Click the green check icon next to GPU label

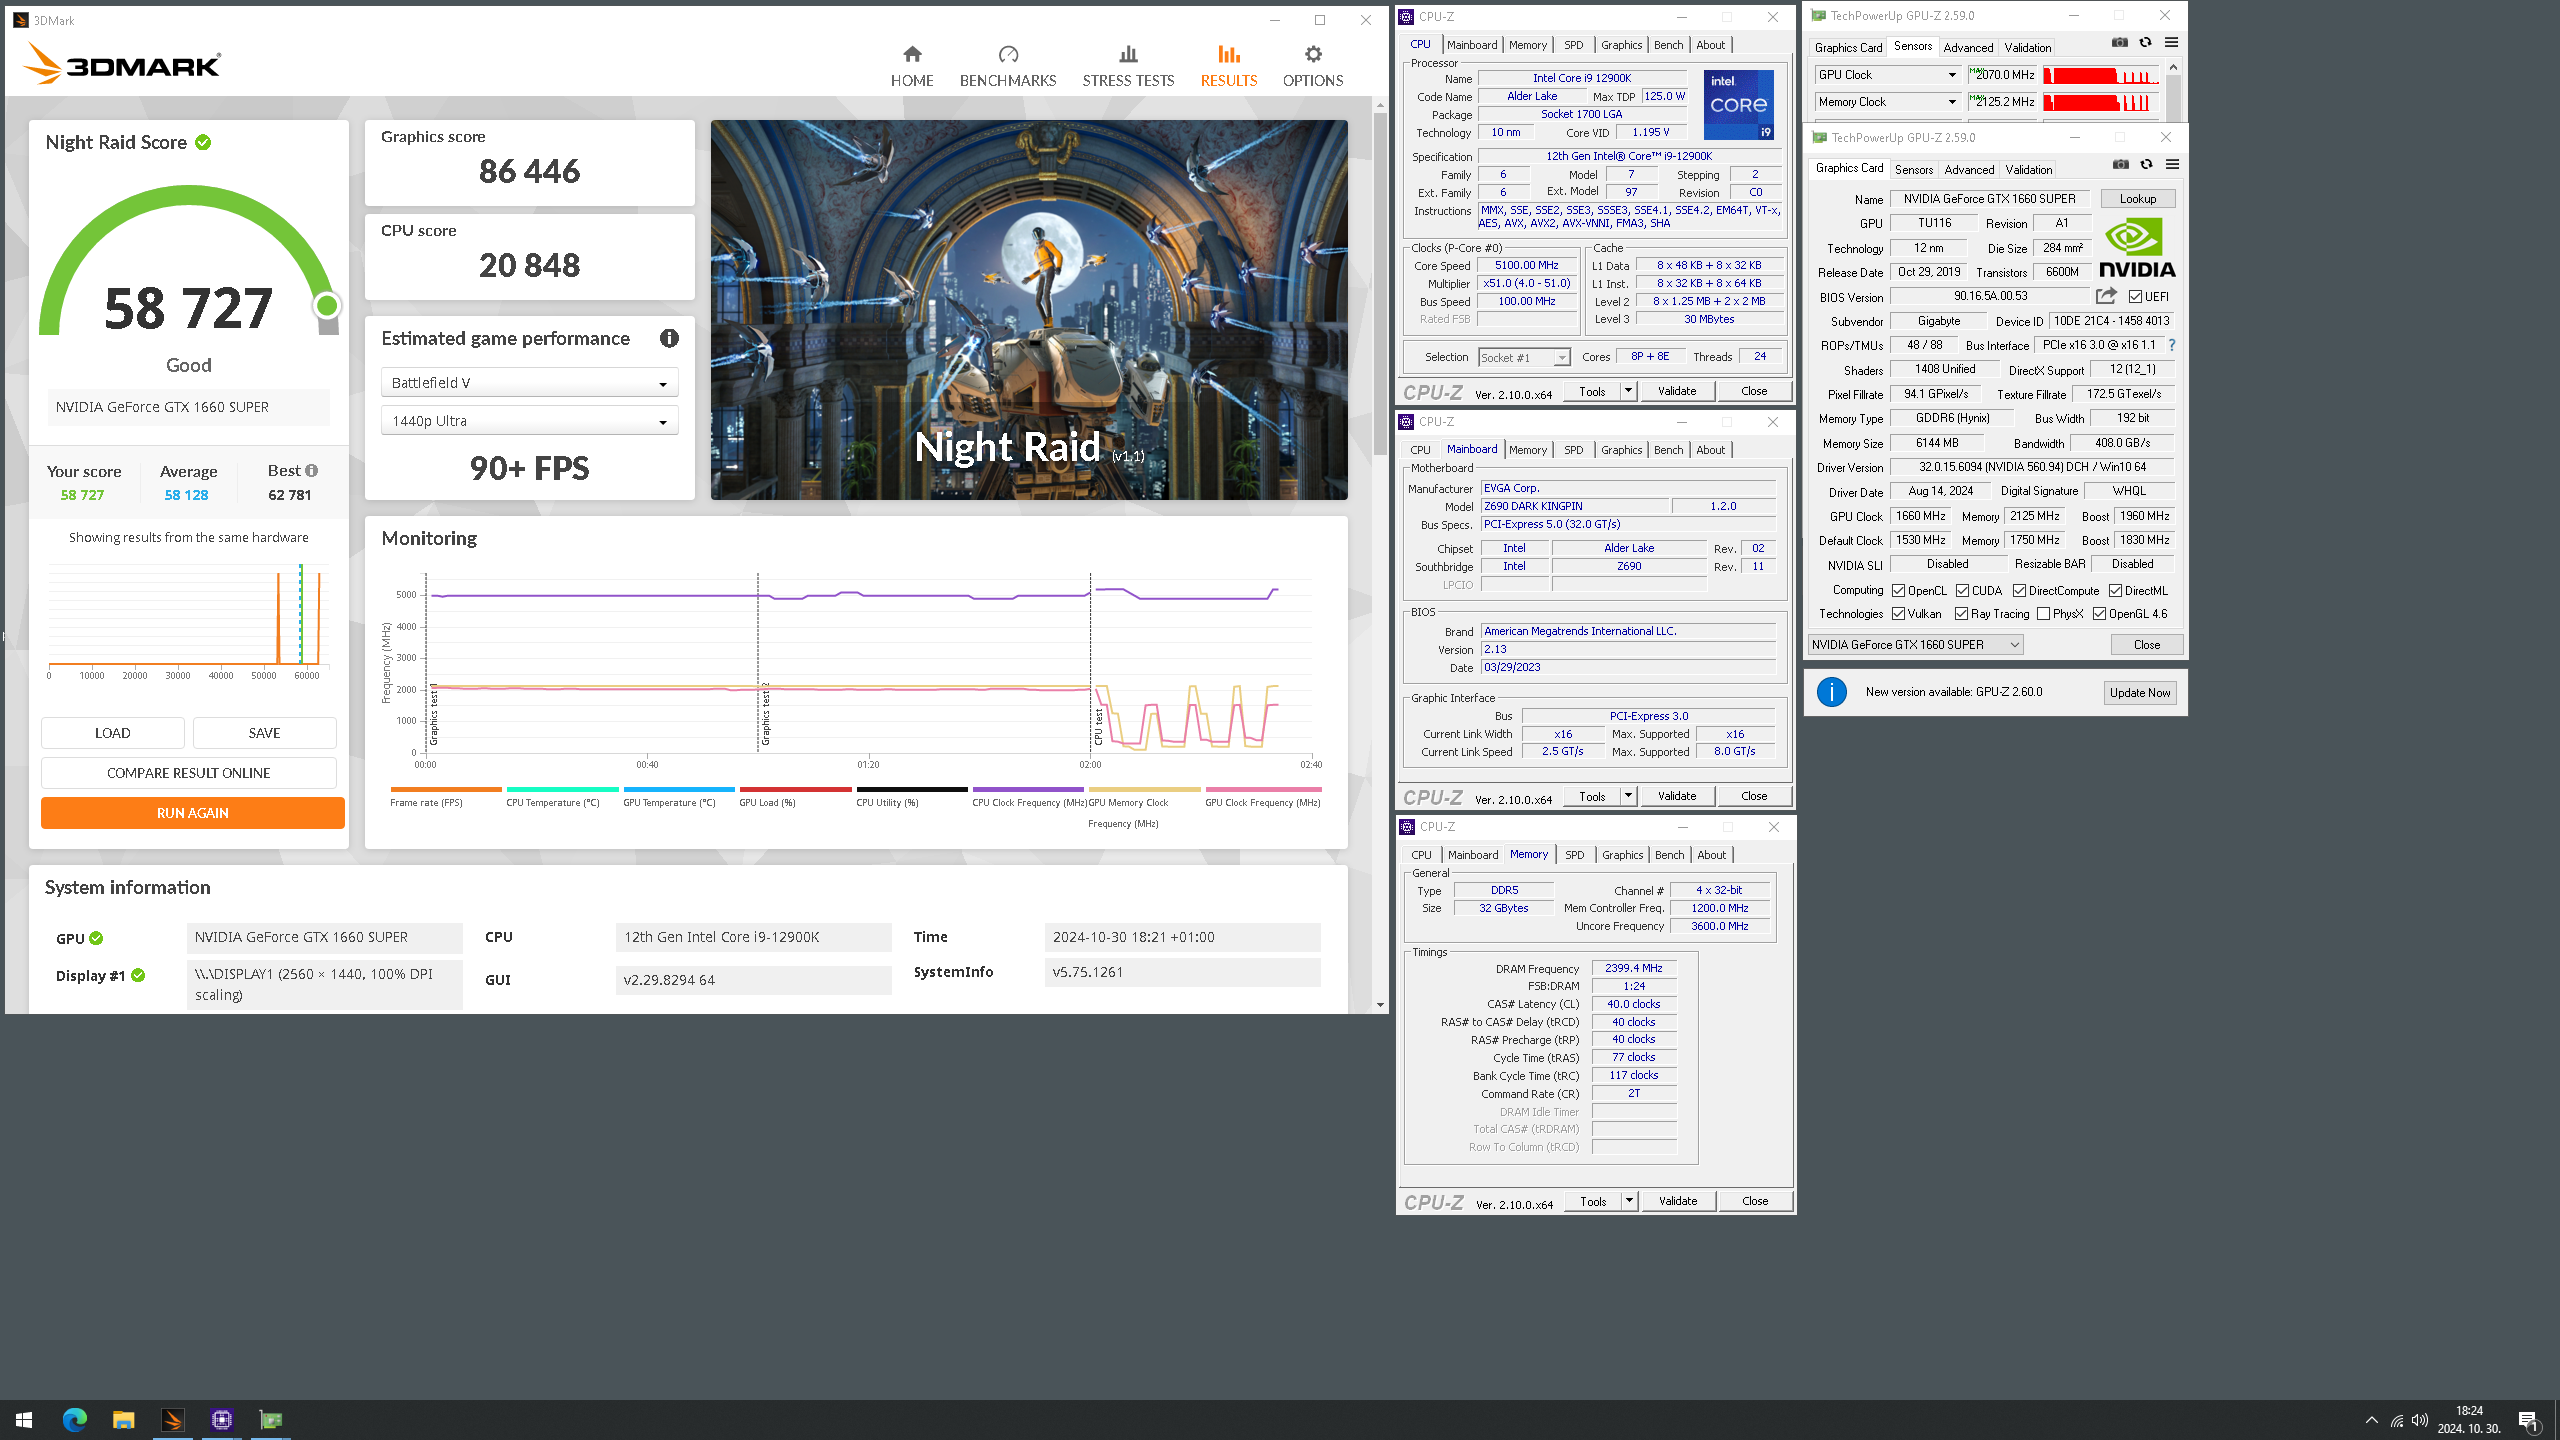[x=96, y=938]
